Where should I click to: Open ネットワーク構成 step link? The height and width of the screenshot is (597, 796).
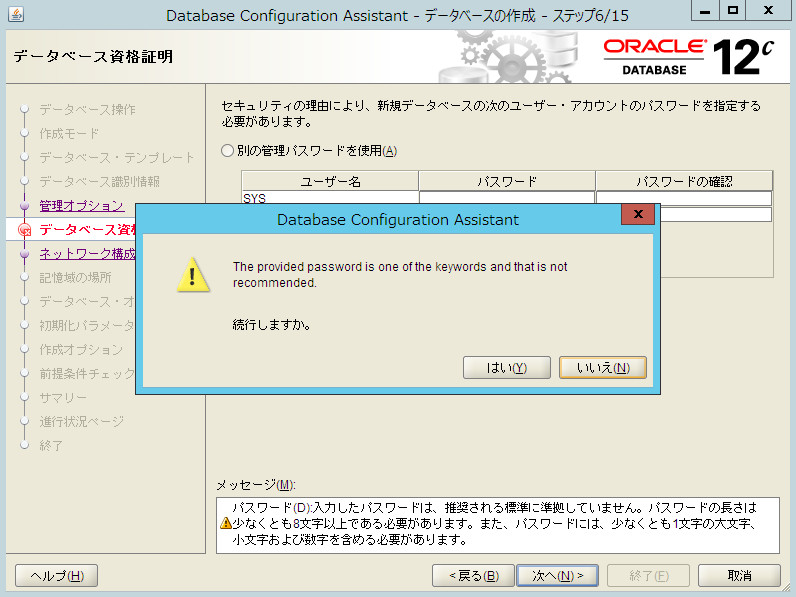(x=87, y=253)
